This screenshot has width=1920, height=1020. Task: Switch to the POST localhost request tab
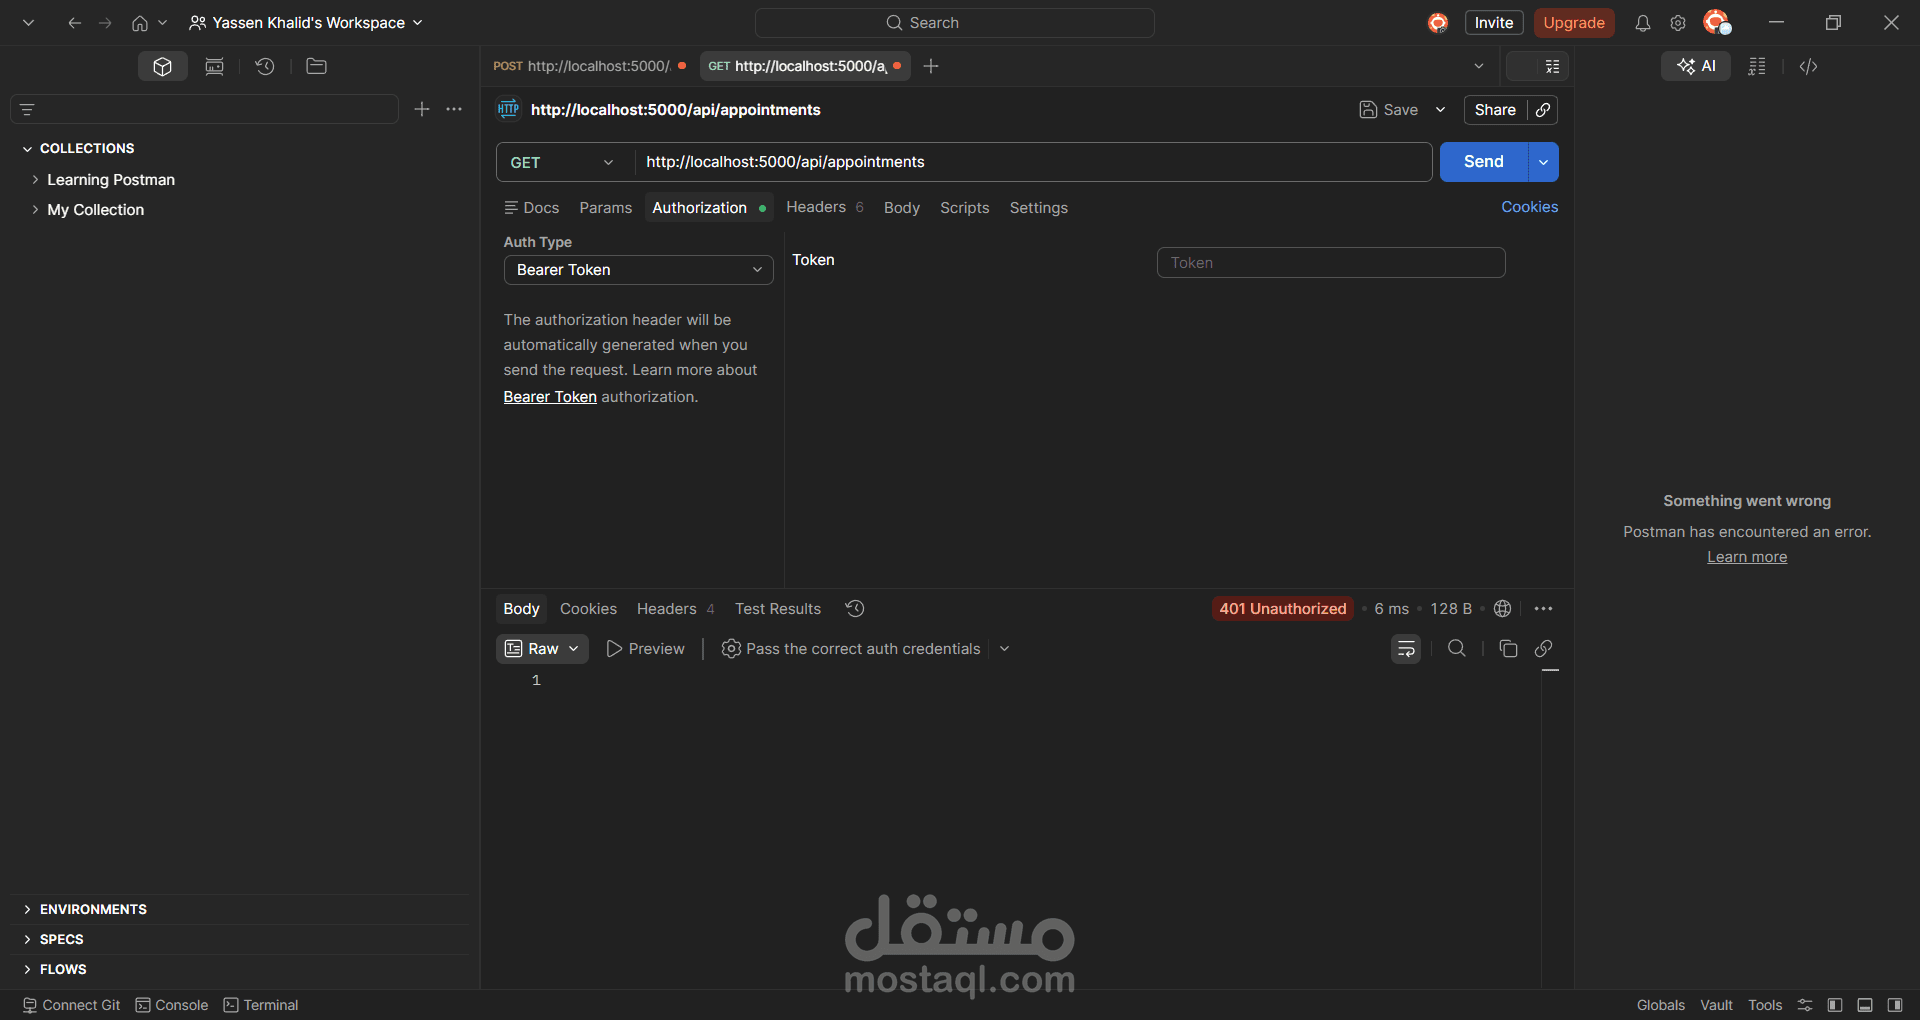[589, 66]
